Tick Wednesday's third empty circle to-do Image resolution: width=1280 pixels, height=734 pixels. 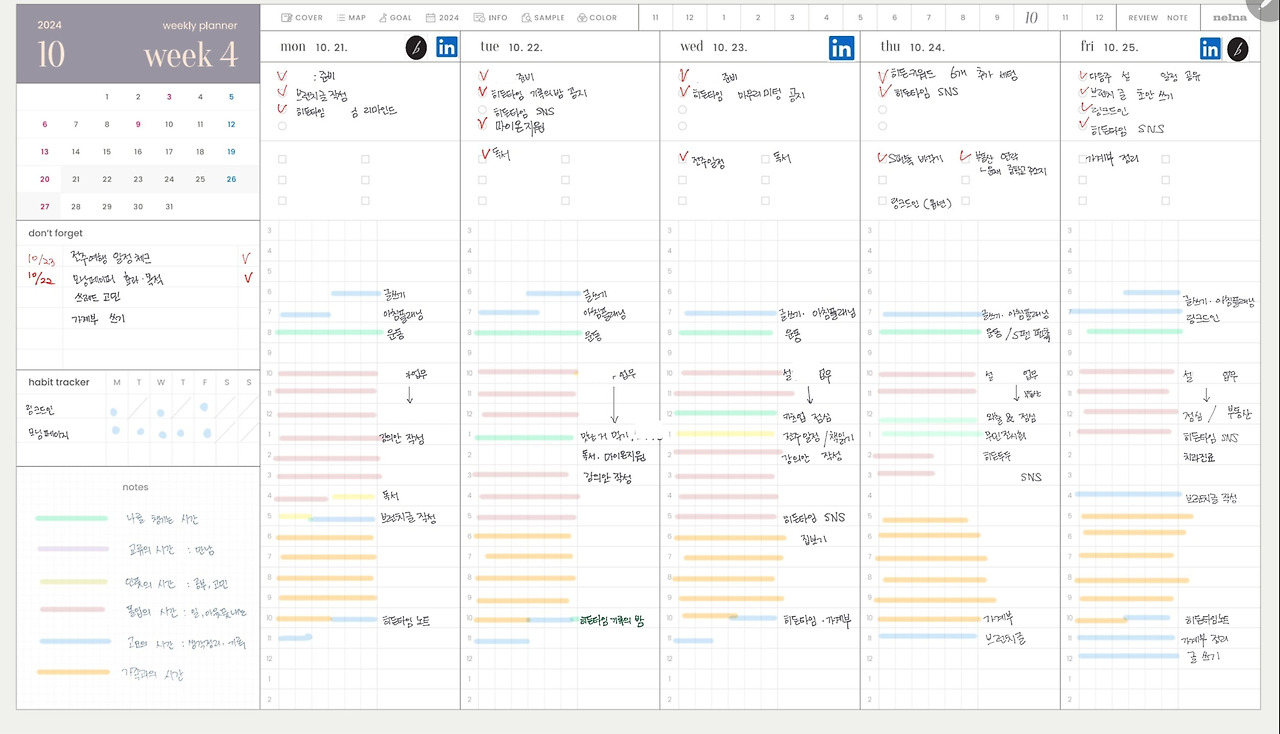tap(683, 110)
